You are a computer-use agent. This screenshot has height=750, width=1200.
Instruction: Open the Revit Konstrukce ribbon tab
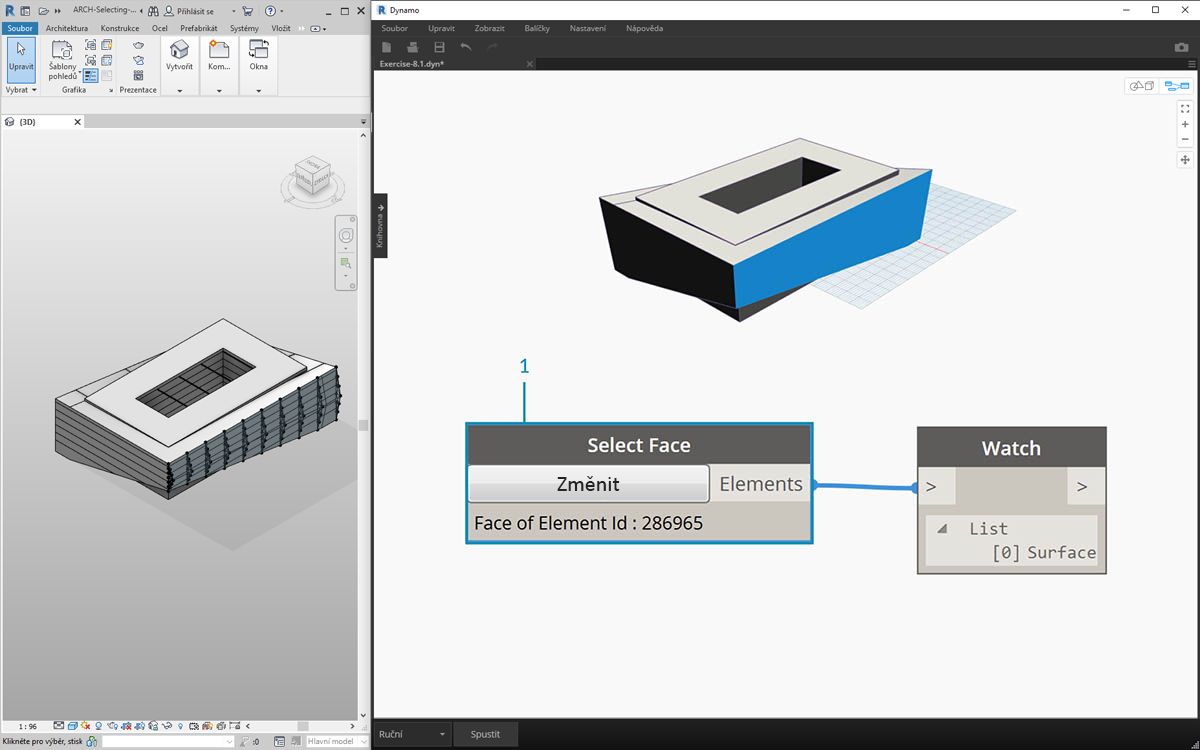120,28
